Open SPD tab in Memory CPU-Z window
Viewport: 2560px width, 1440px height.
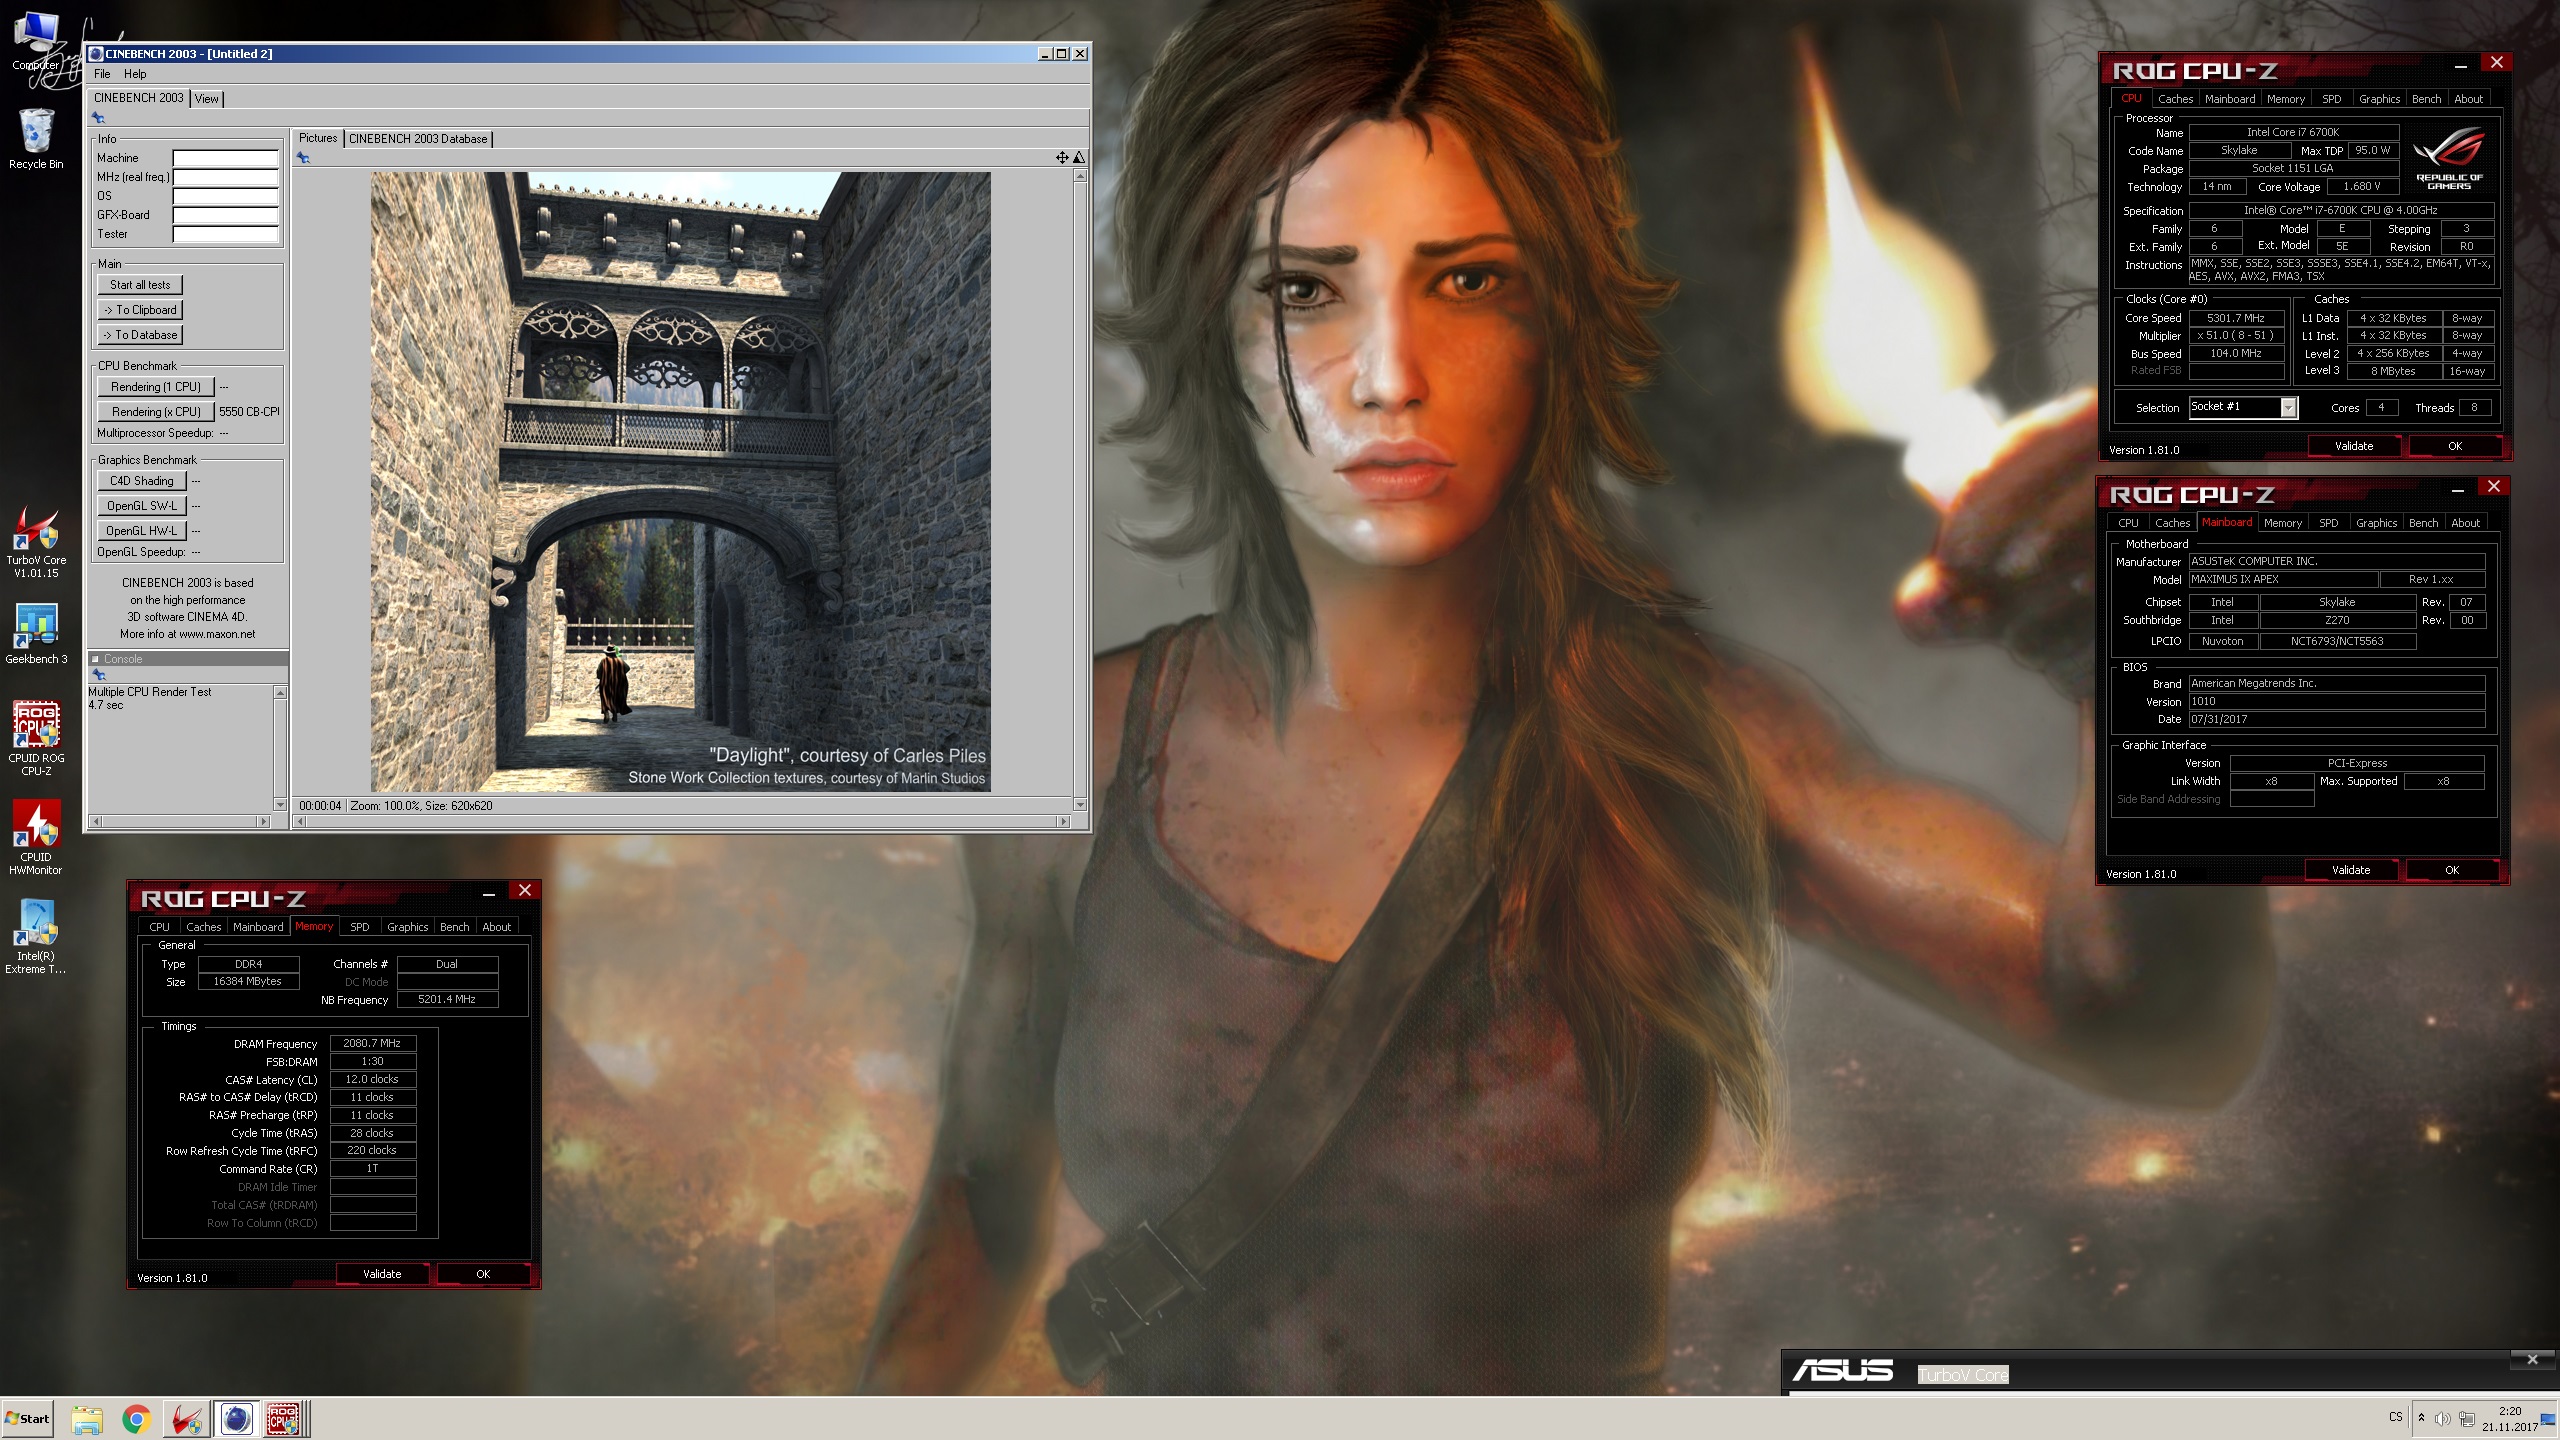(360, 927)
